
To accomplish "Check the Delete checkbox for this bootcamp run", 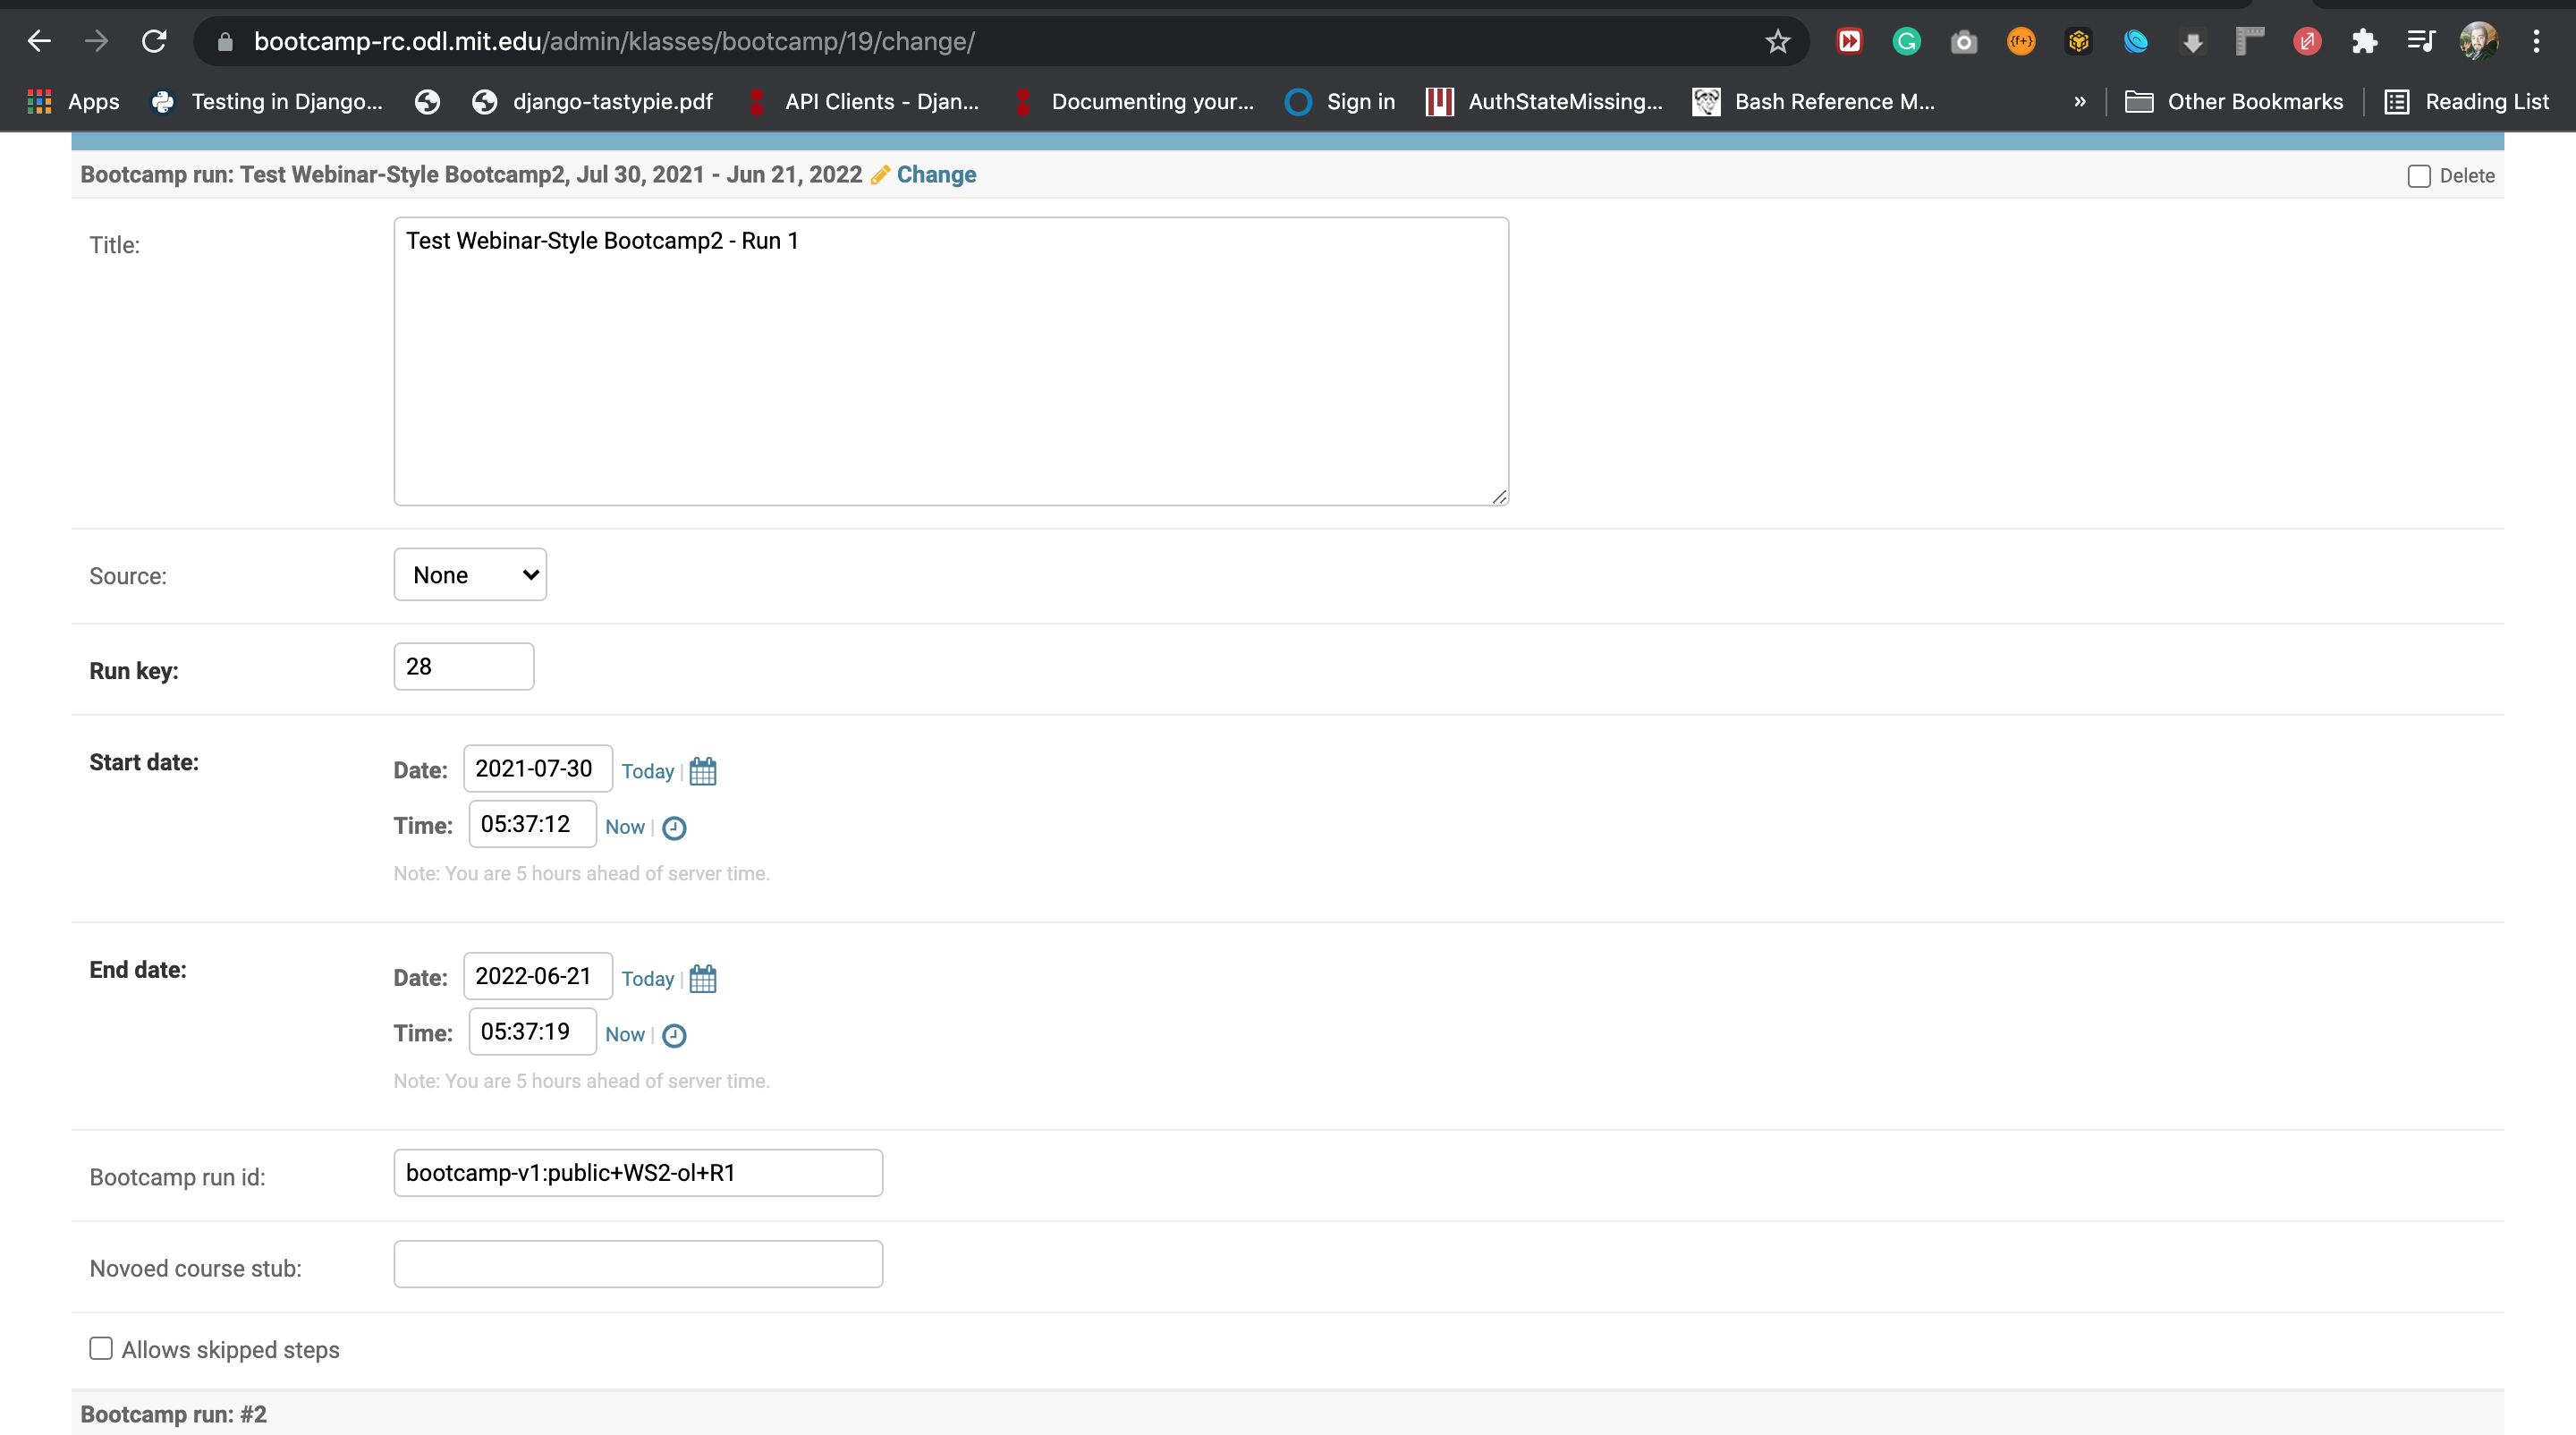I will pyautogui.click(x=2420, y=176).
